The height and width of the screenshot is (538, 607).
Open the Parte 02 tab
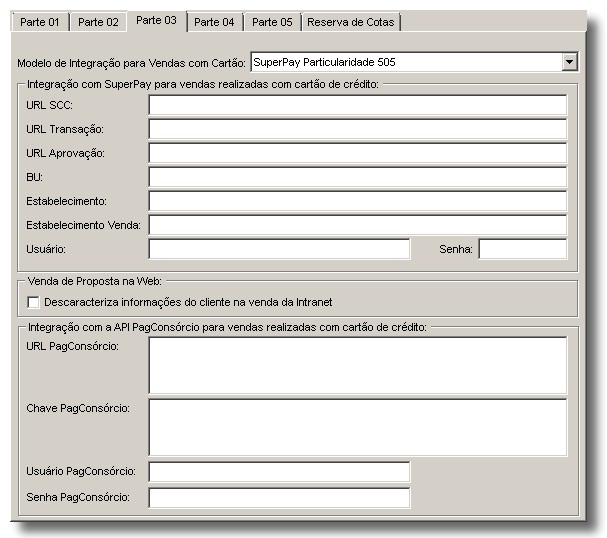98,22
